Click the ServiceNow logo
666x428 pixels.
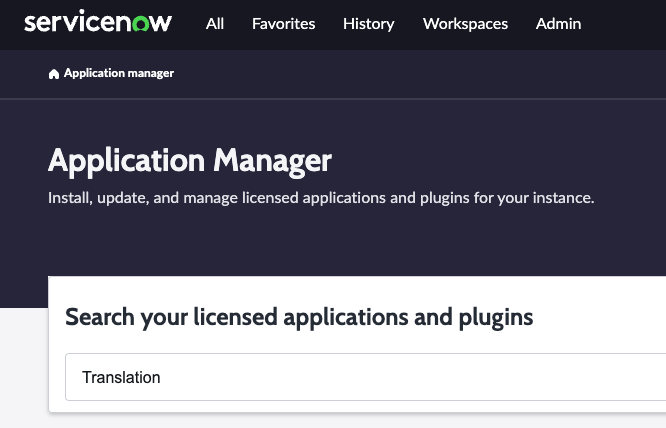click(98, 22)
